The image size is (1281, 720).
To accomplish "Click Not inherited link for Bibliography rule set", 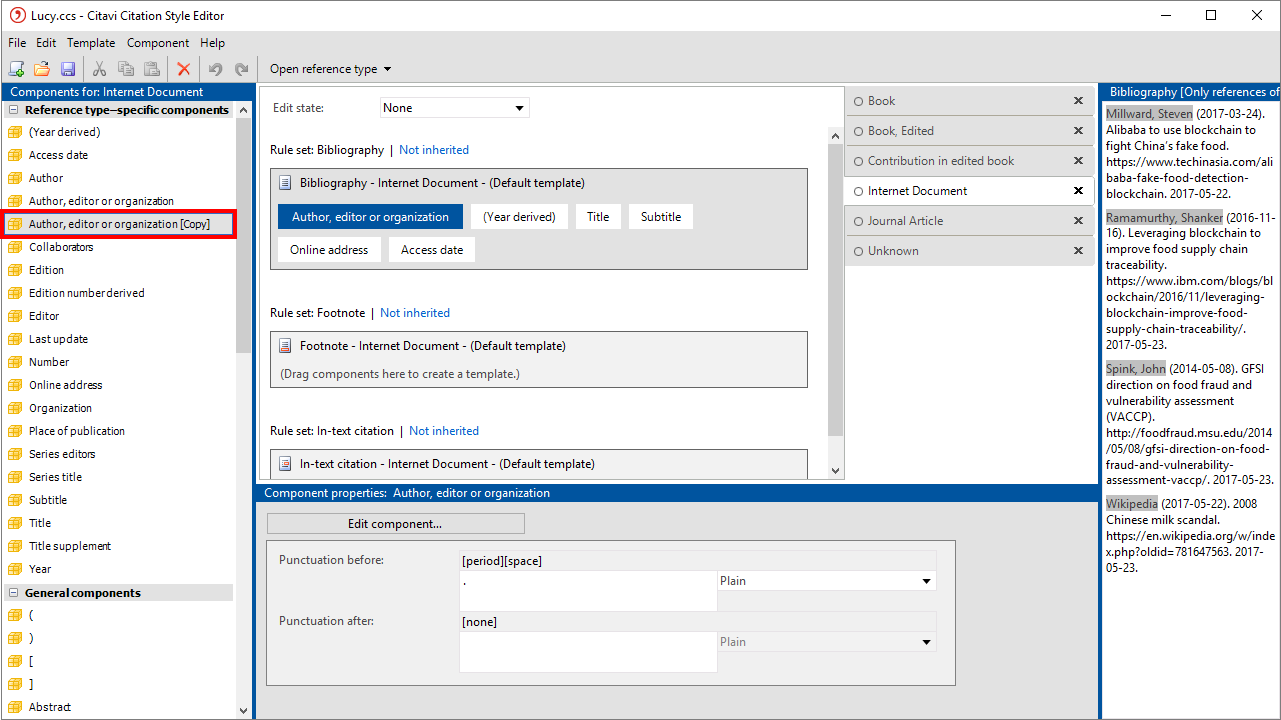I will (434, 150).
